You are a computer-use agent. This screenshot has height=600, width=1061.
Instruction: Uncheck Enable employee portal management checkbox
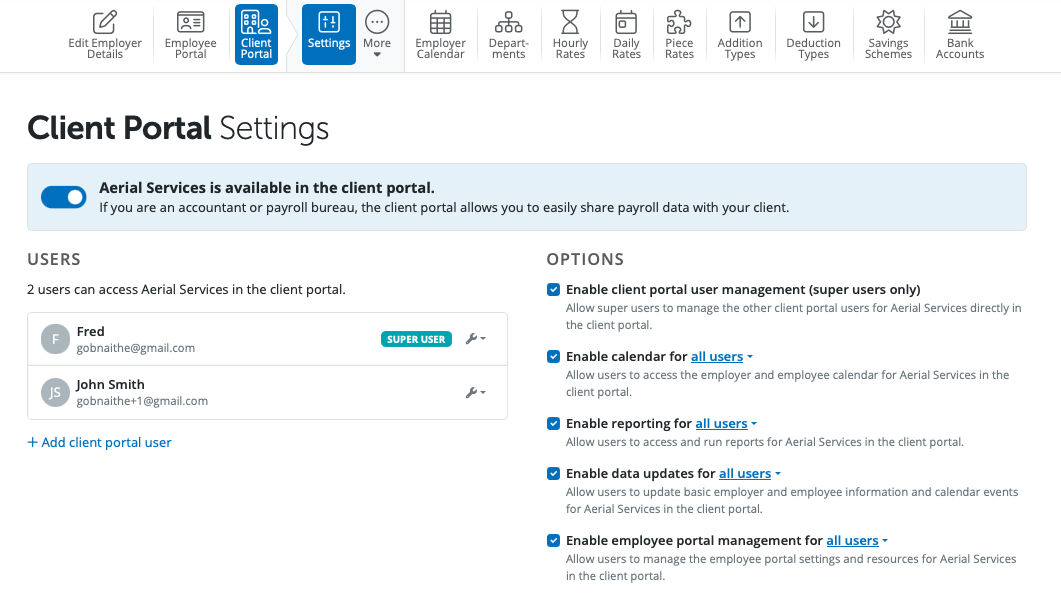554,540
